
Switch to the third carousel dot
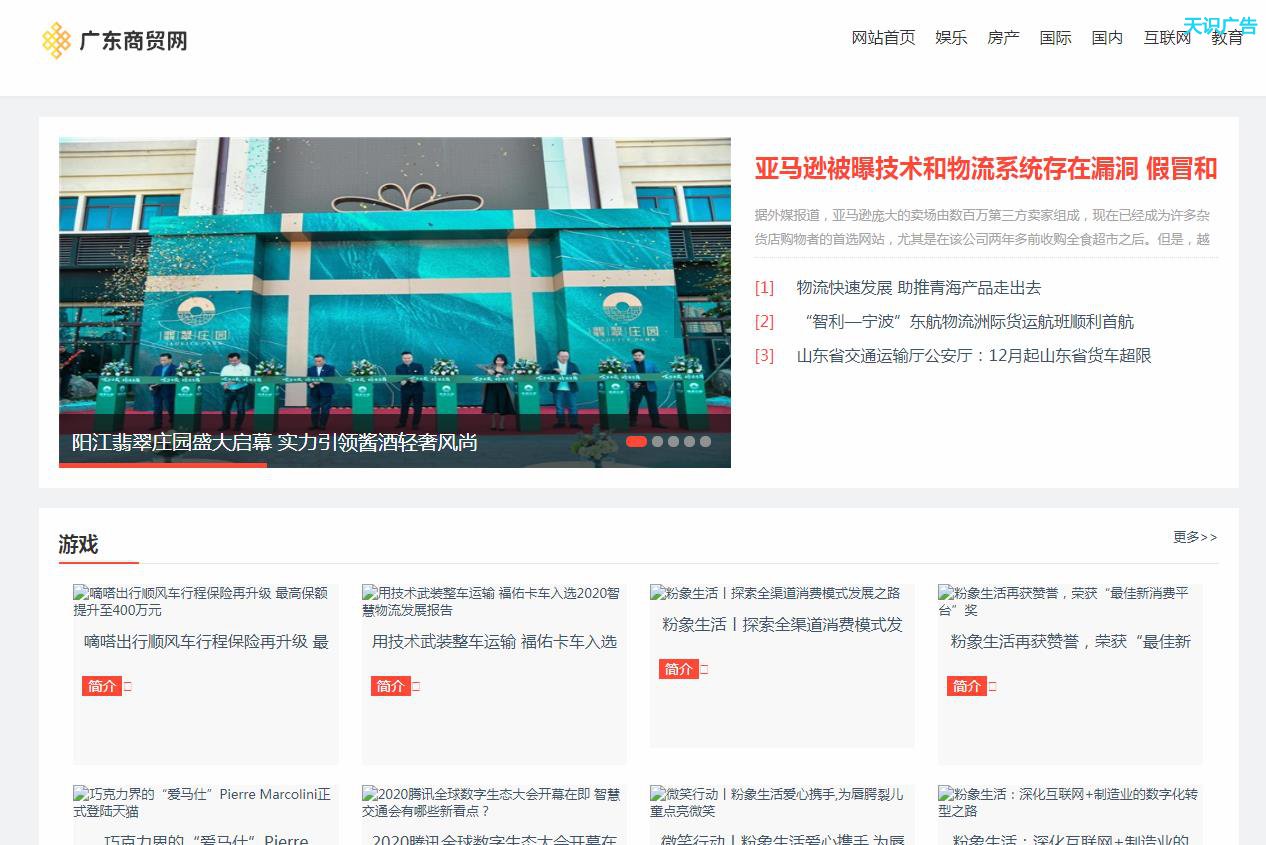pos(673,441)
